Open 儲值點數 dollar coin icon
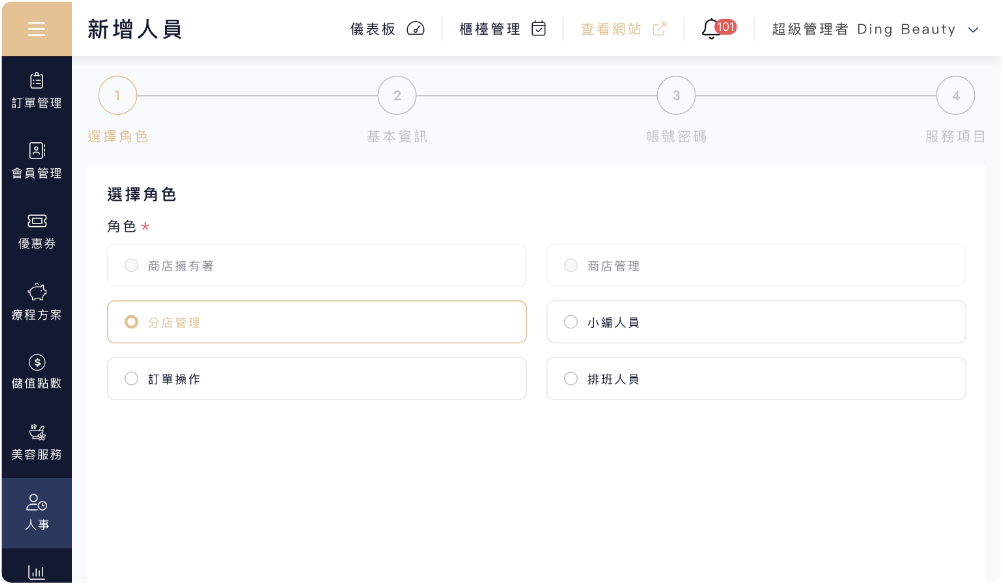This screenshot has height=585, width=1003. click(36, 363)
